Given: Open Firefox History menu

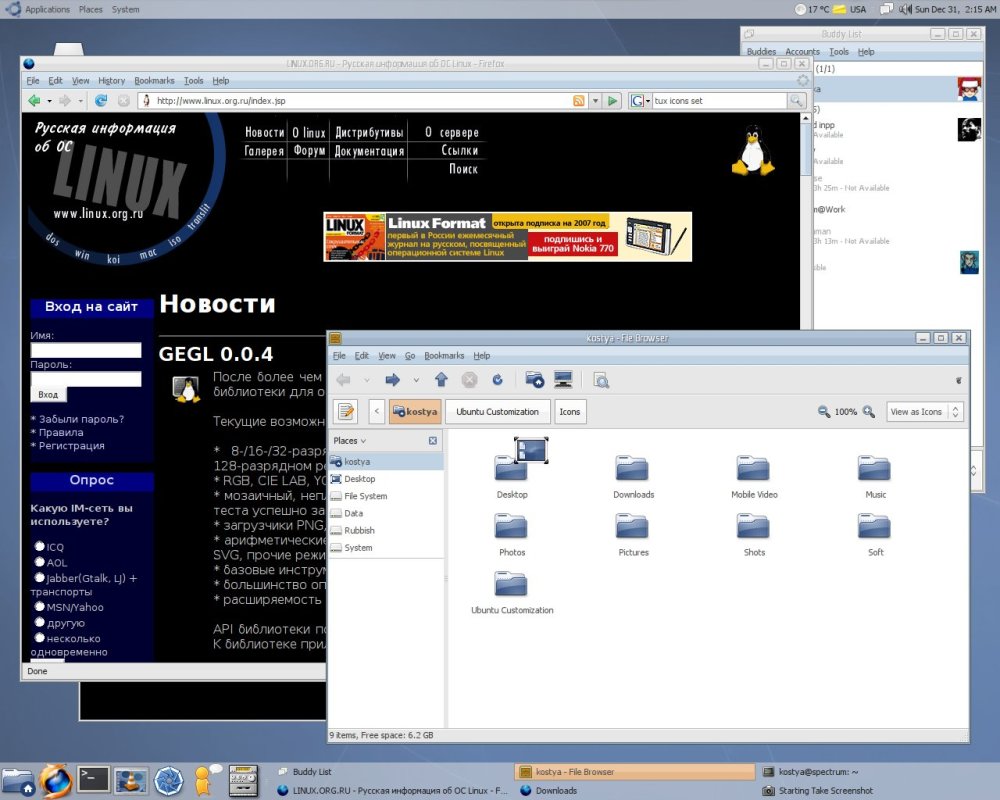Looking at the screenshot, I should point(112,80).
